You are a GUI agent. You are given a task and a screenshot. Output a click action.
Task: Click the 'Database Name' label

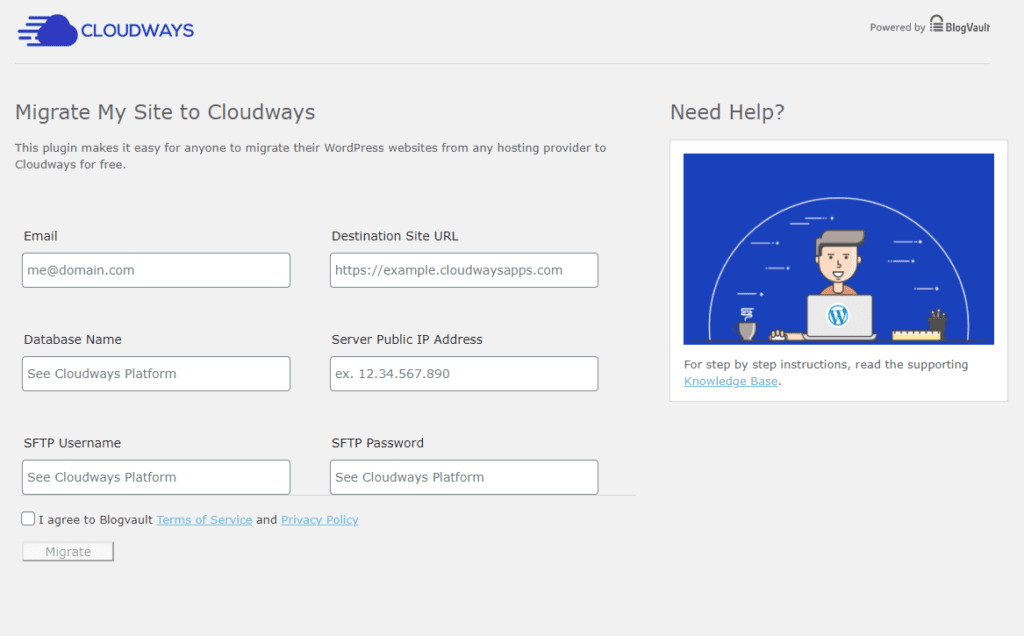(72, 340)
